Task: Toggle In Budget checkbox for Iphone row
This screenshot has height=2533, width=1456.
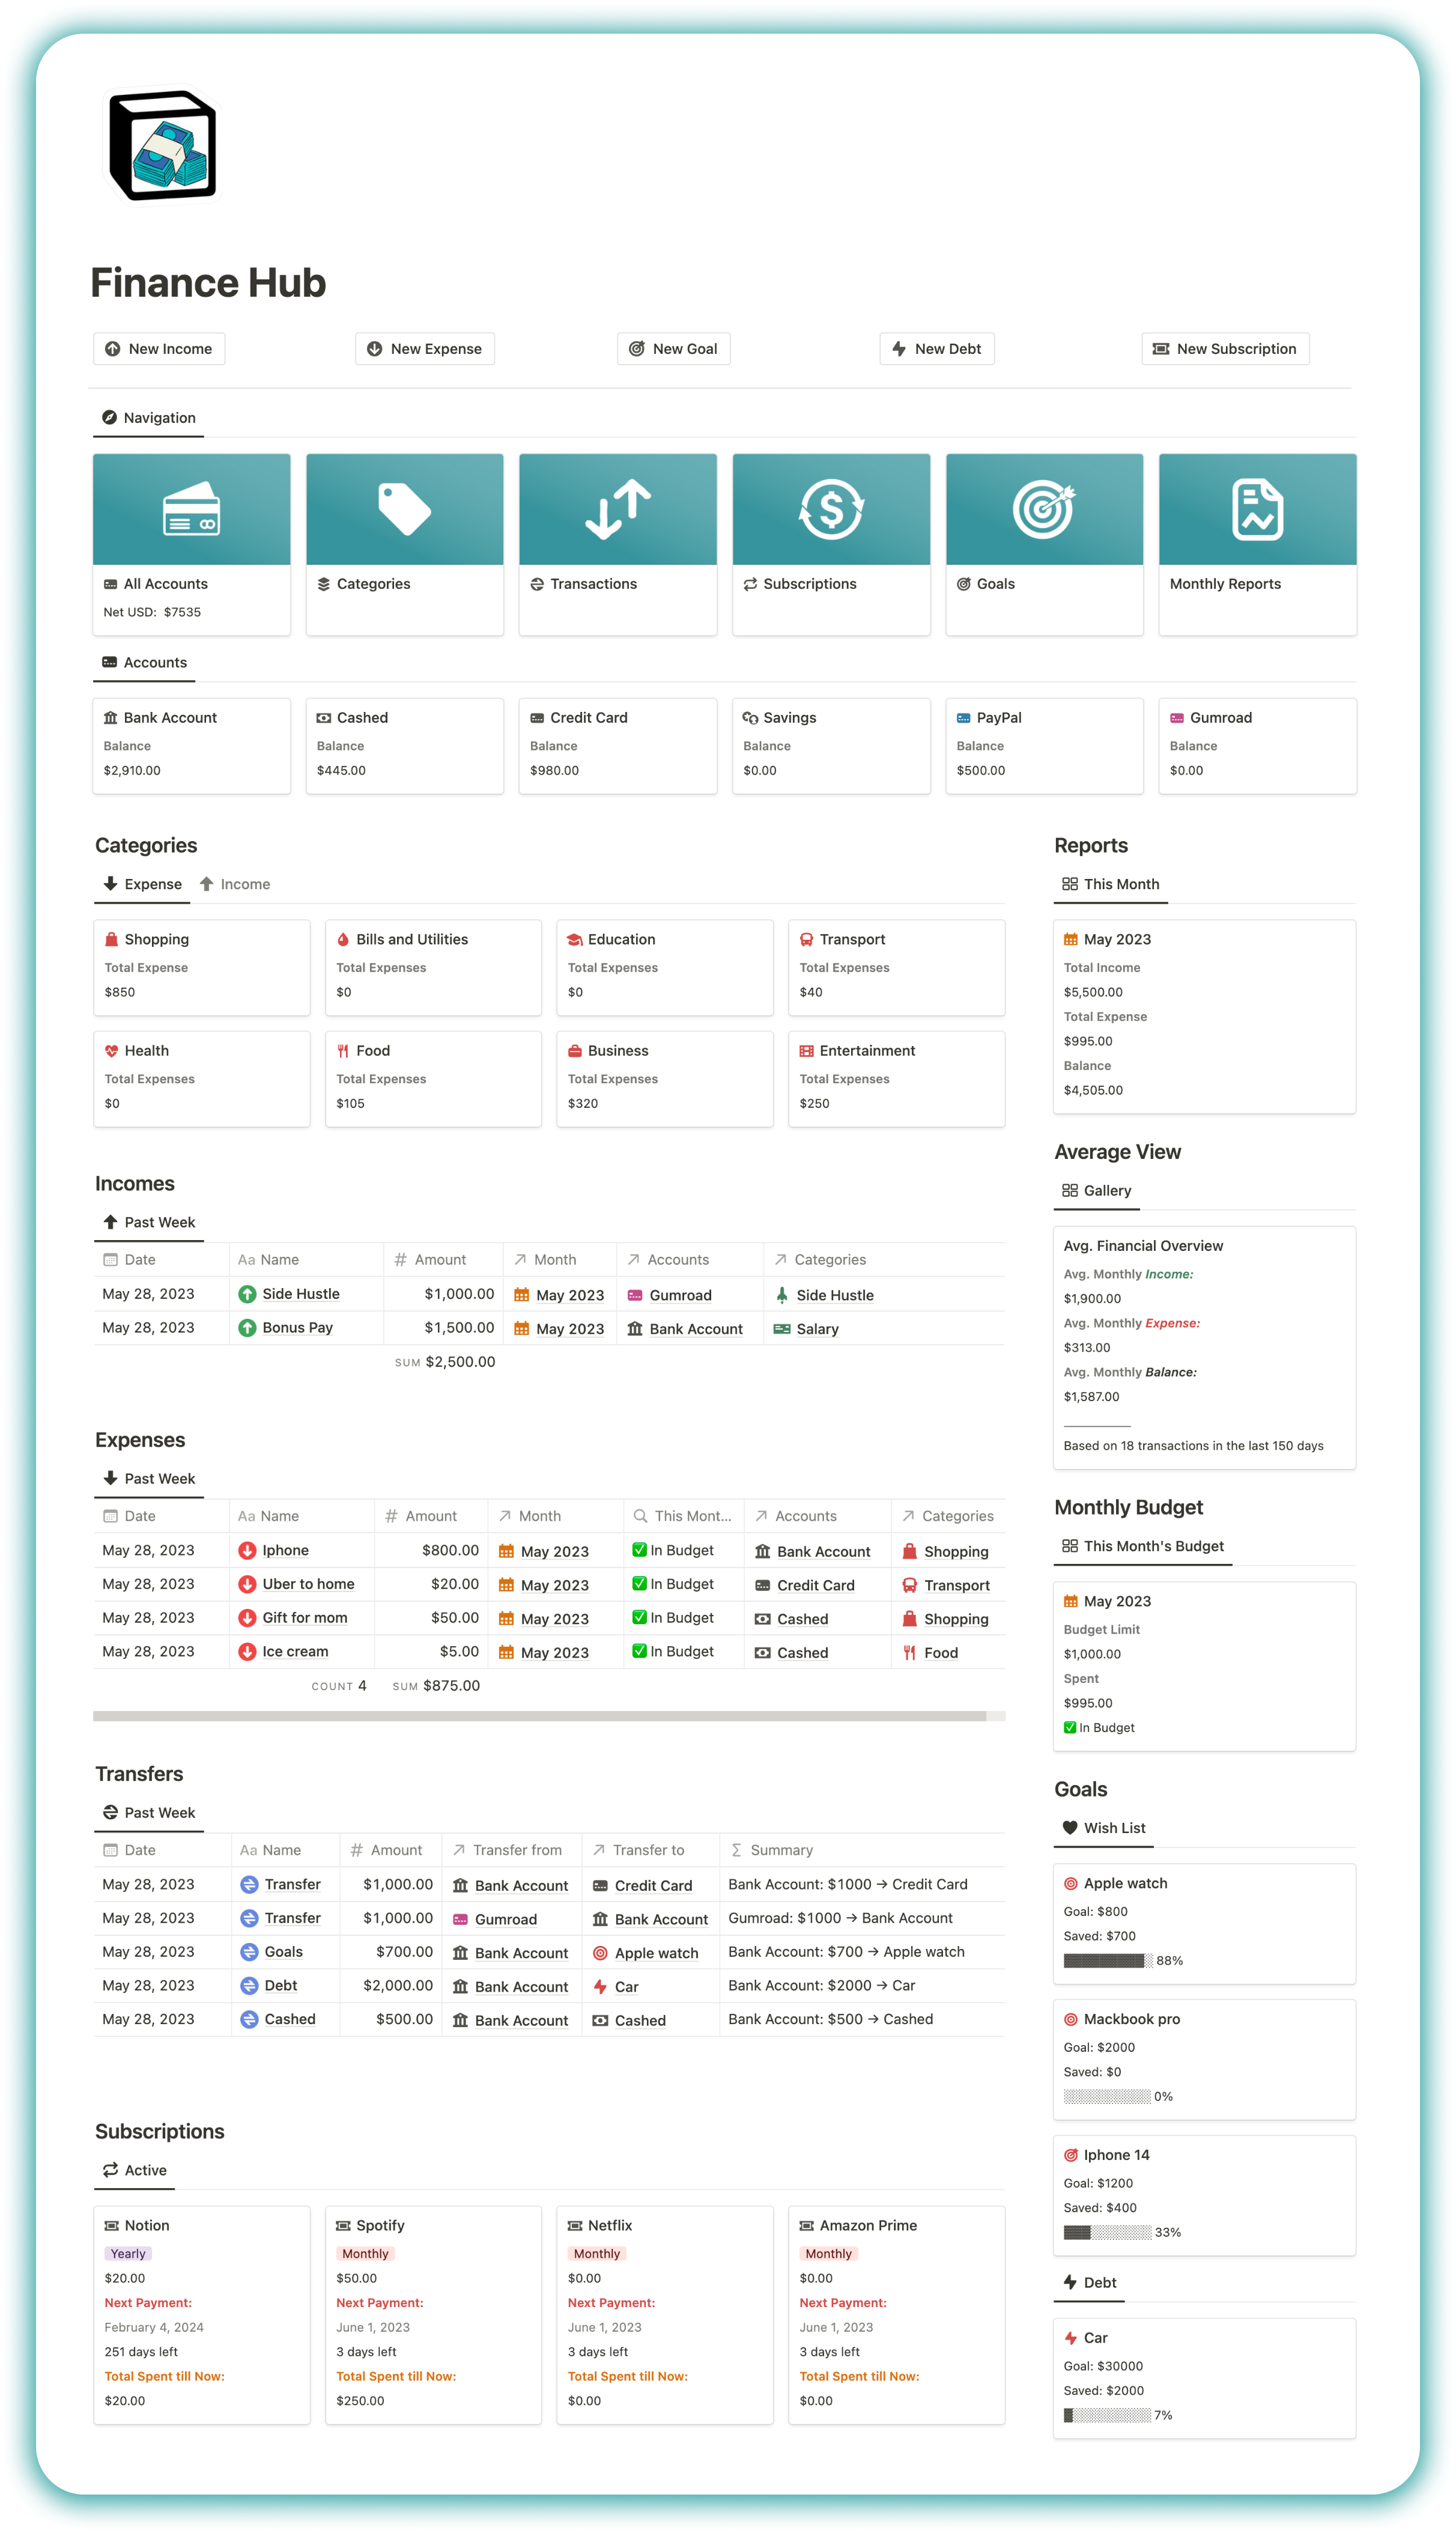Action: point(639,1550)
